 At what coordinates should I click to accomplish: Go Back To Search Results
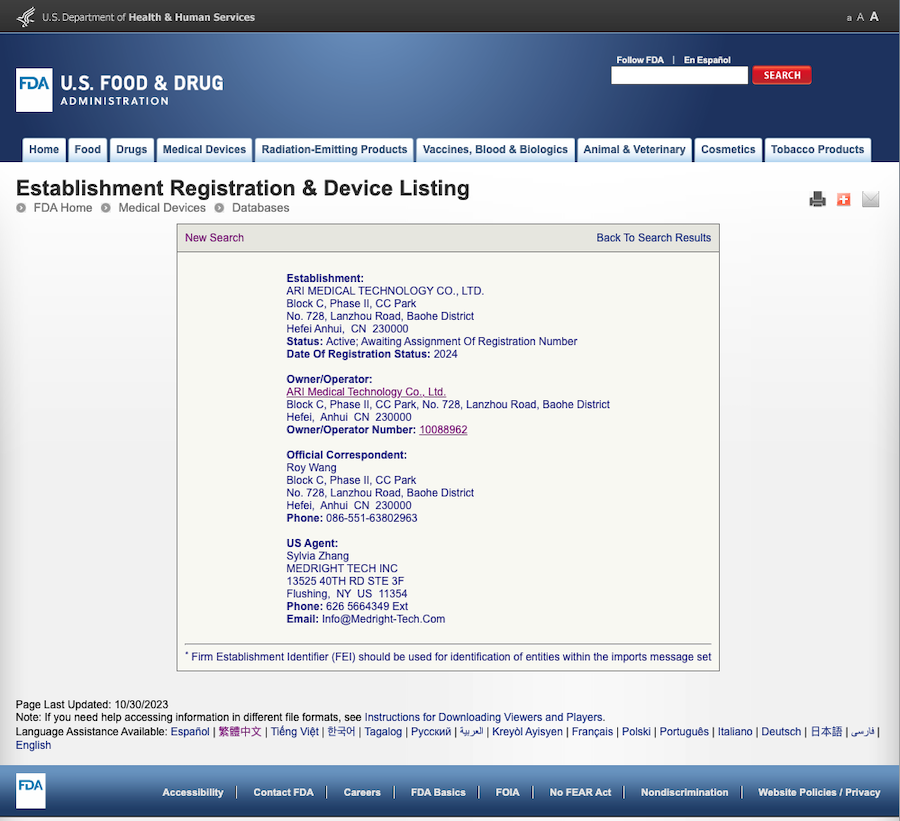pos(653,238)
